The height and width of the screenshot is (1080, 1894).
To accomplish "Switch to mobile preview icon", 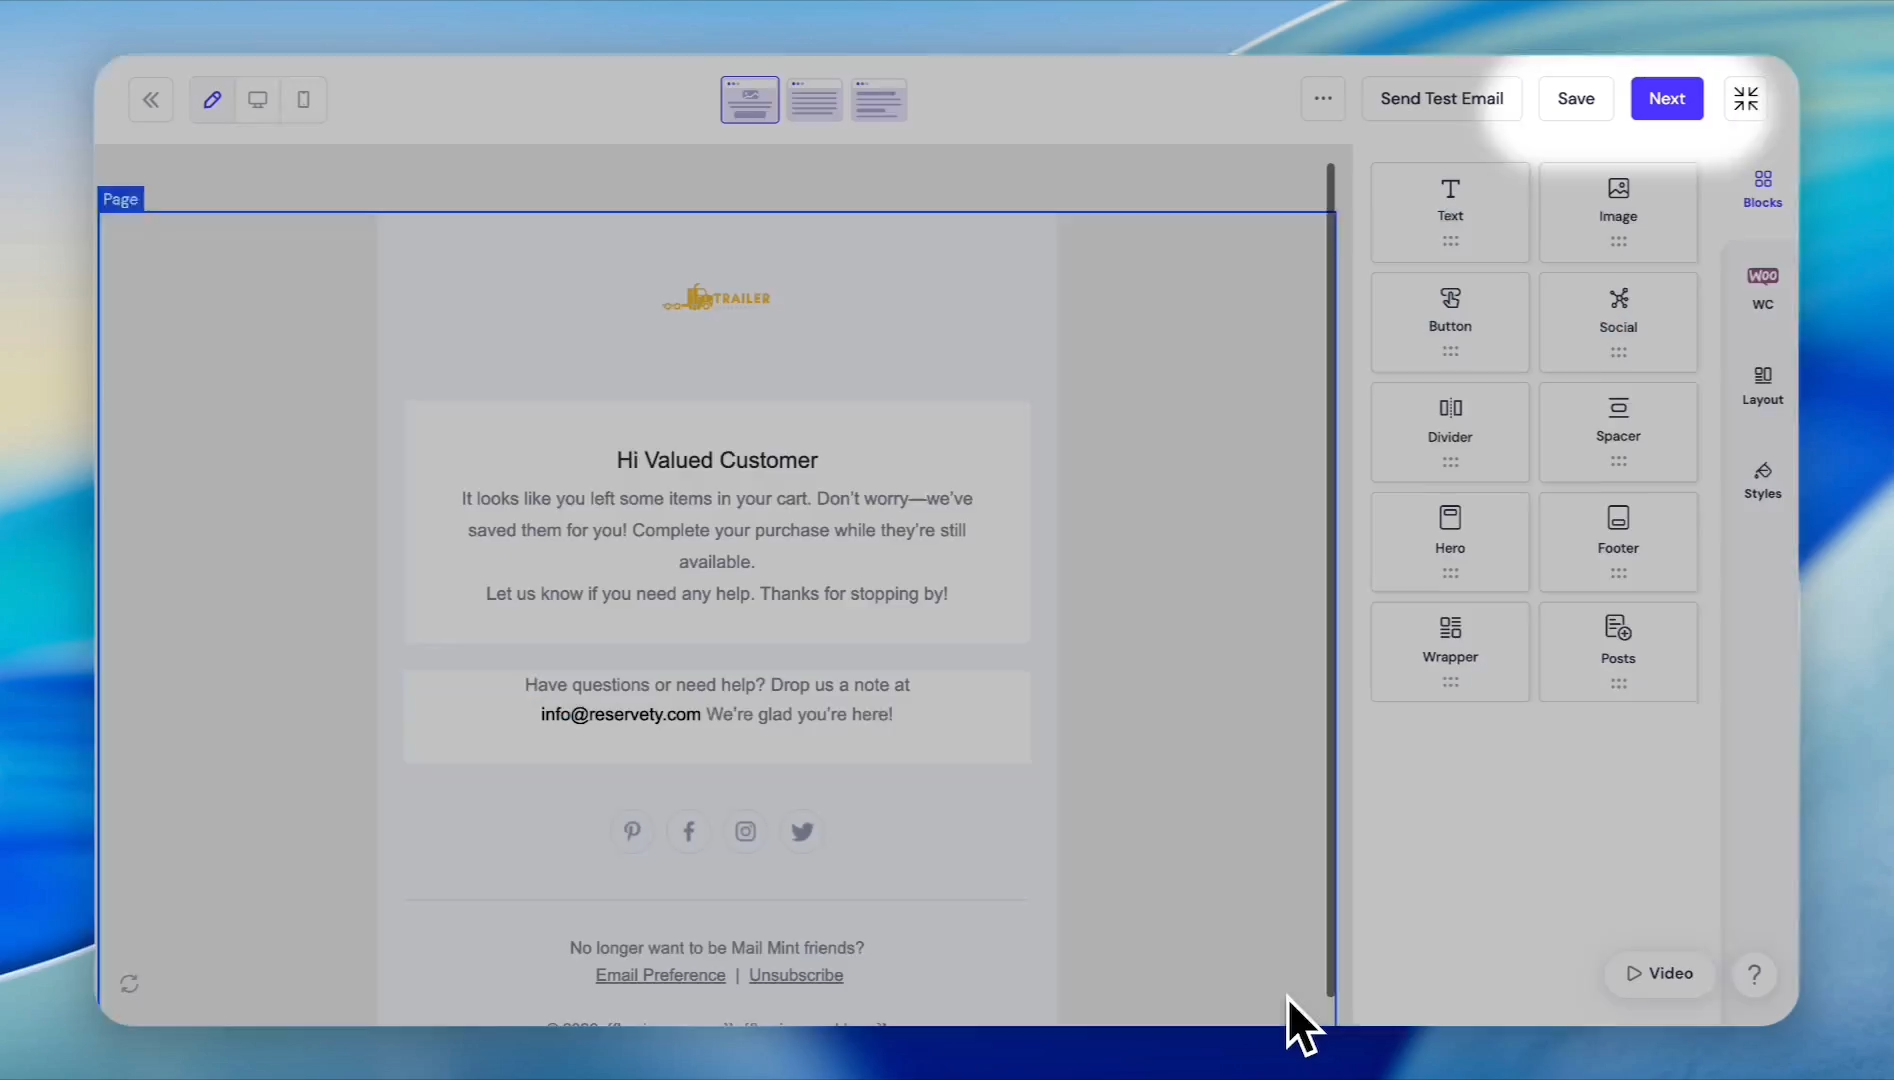I will pyautogui.click(x=304, y=99).
